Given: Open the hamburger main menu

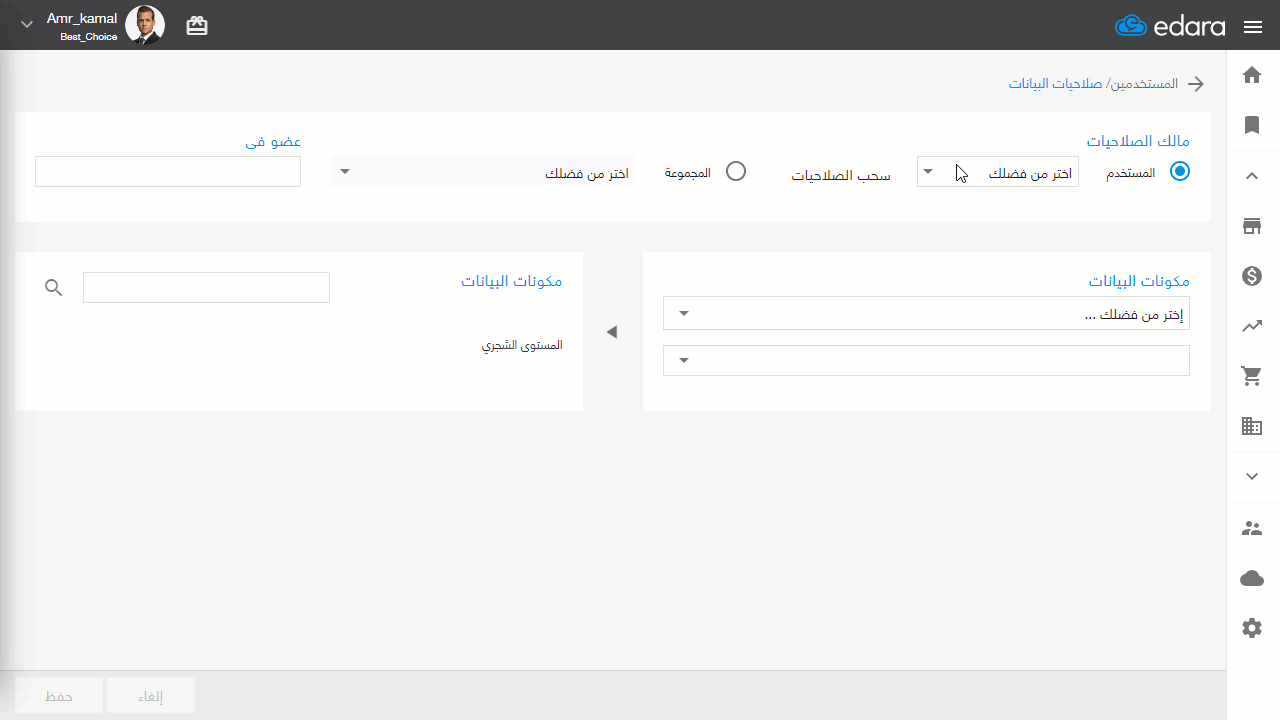Looking at the screenshot, I should [x=1253, y=27].
